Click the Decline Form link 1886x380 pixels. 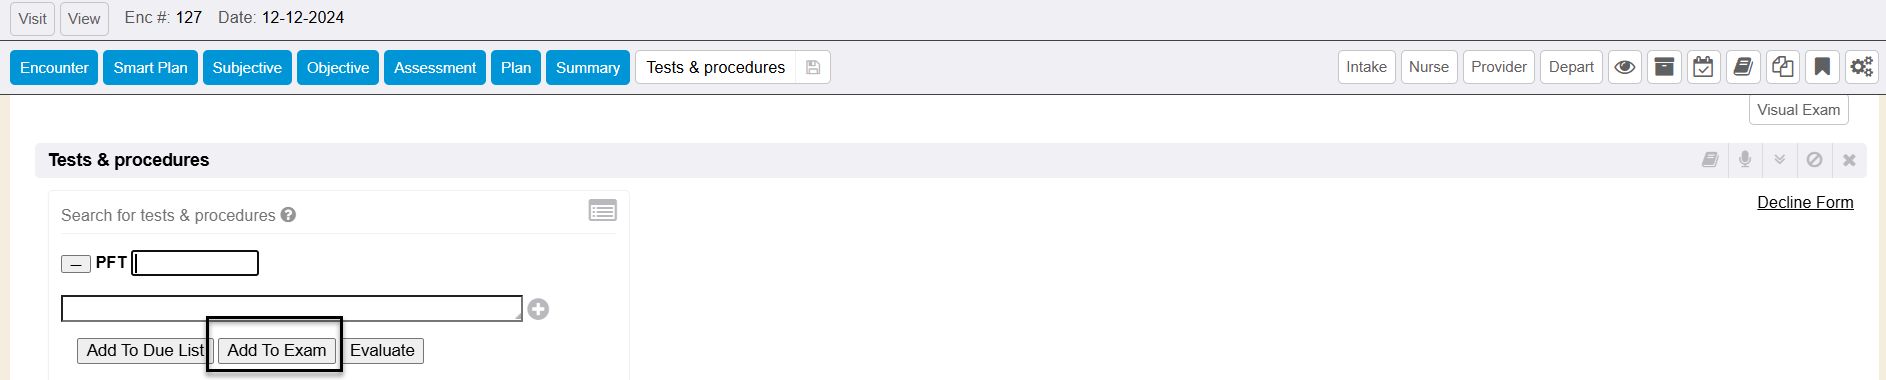coord(1805,202)
